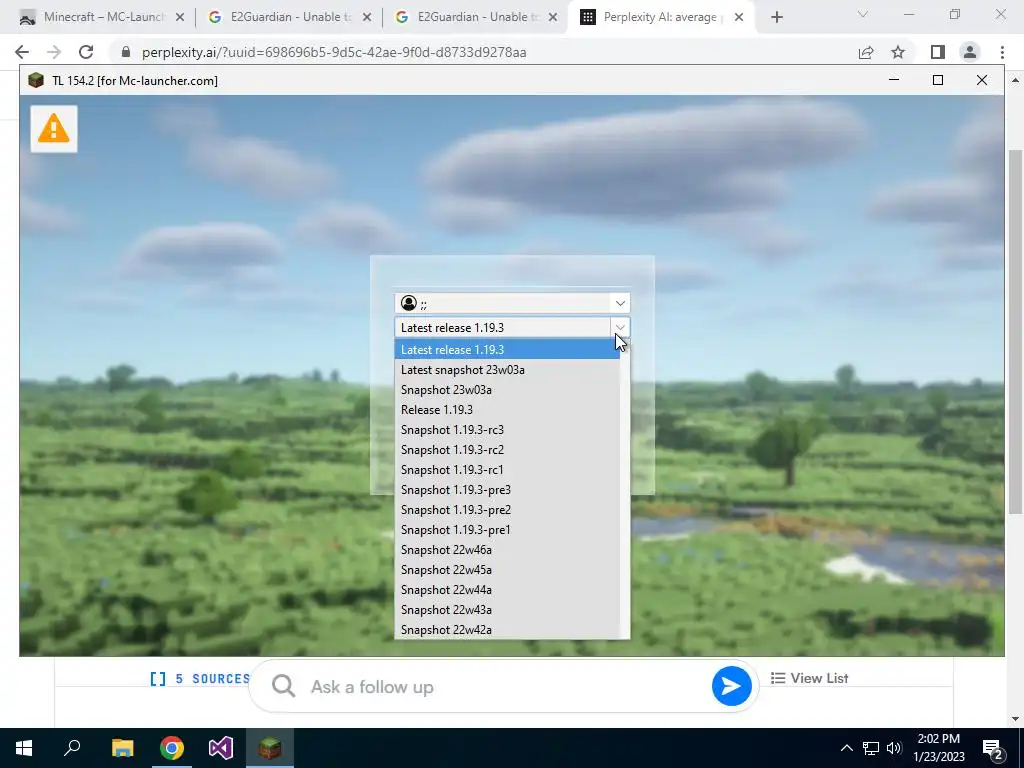Open View List on Perplexity page

(x=809, y=678)
